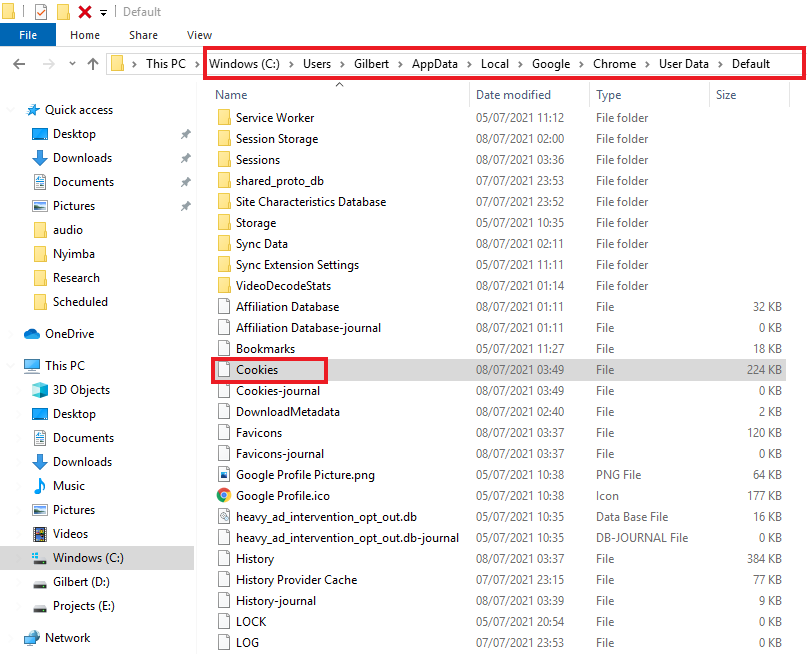The height and width of the screenshot is (654, 807).
Task: Sort by the Date modified column header
Action: [x=513, y=95]
